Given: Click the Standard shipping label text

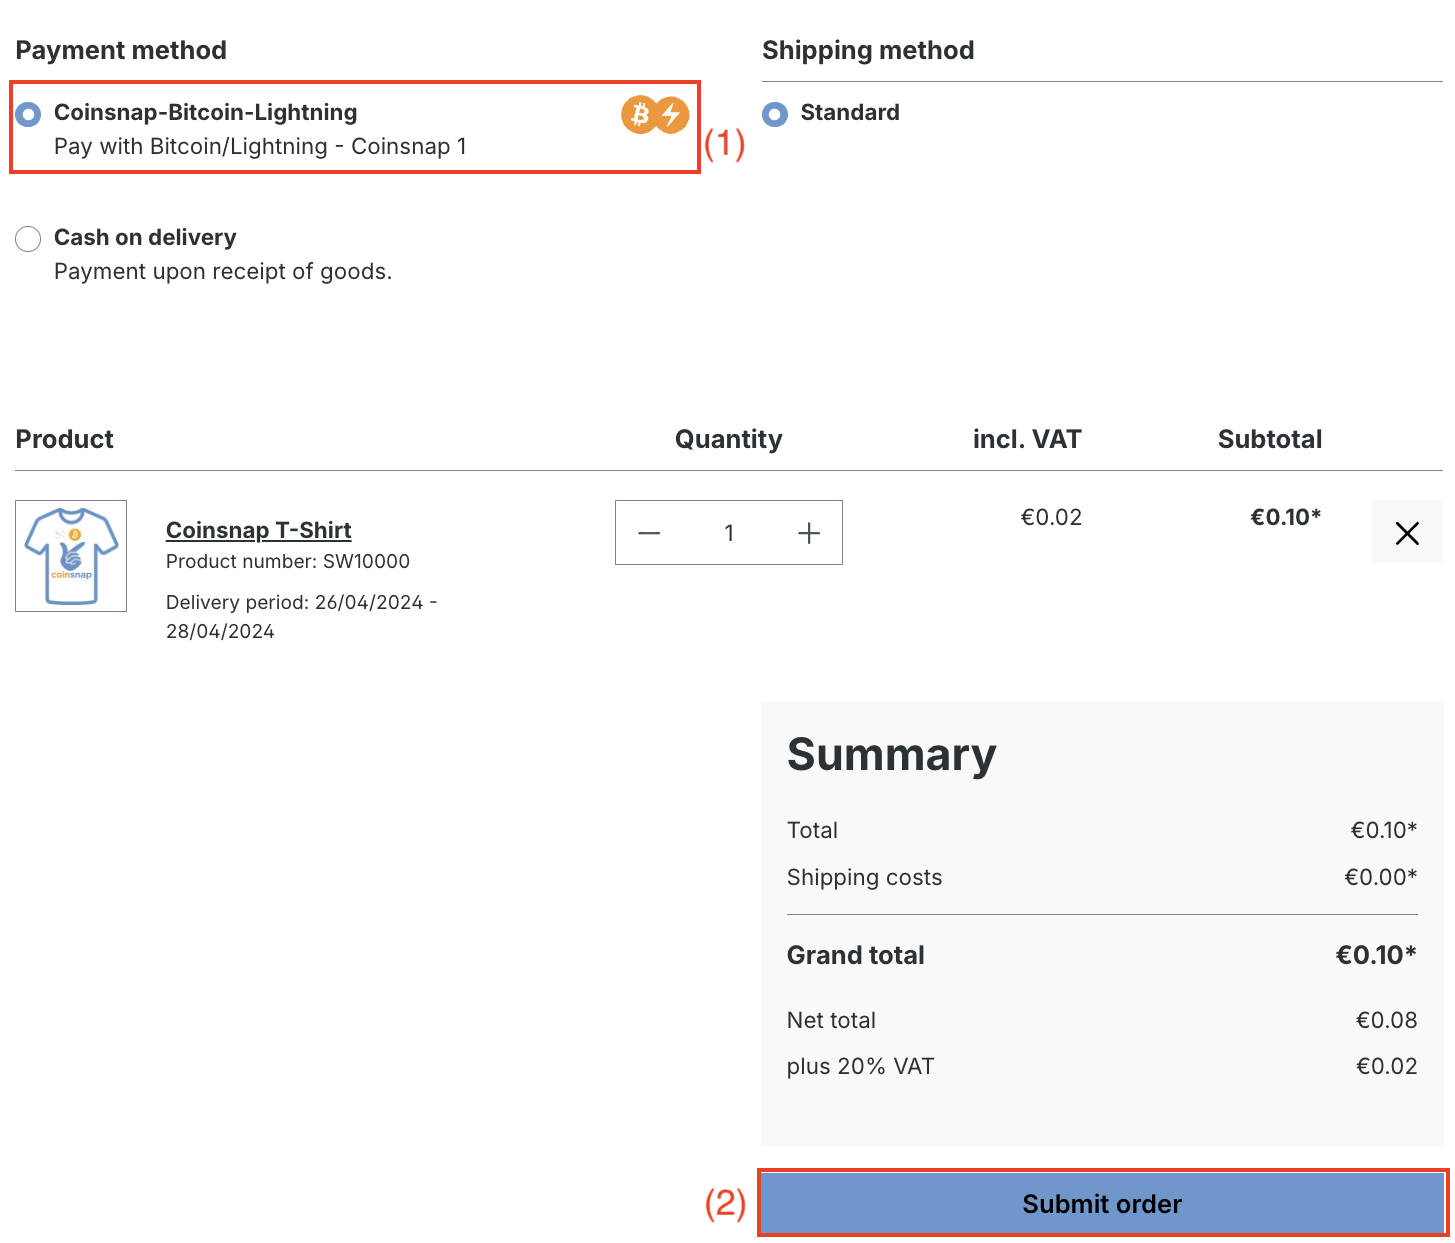Looking at the screenshot, I should (849, 113).
